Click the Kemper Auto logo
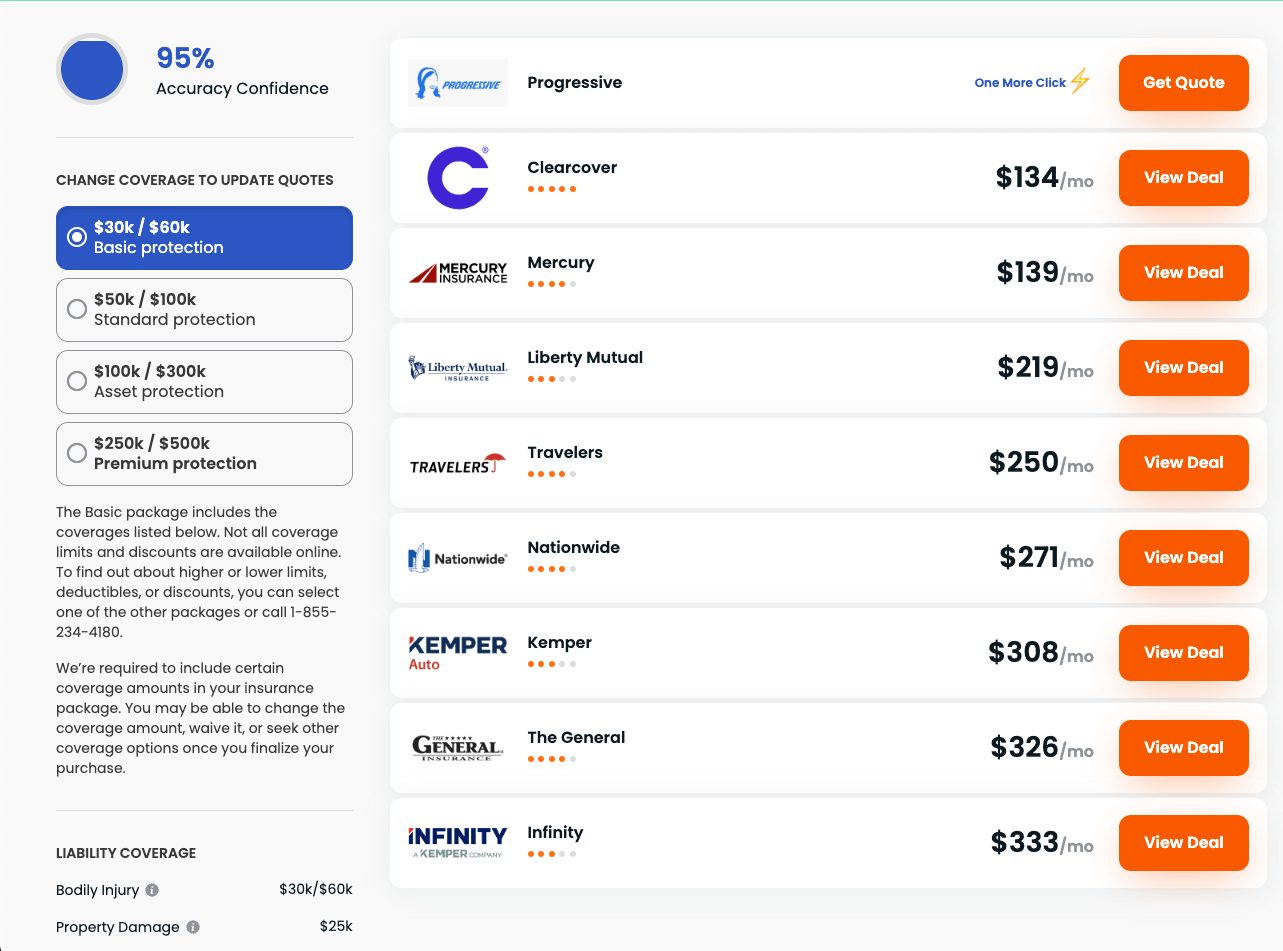Image resolution: width=1283 pixels, height=951 pixels. (x=458, y=651)
